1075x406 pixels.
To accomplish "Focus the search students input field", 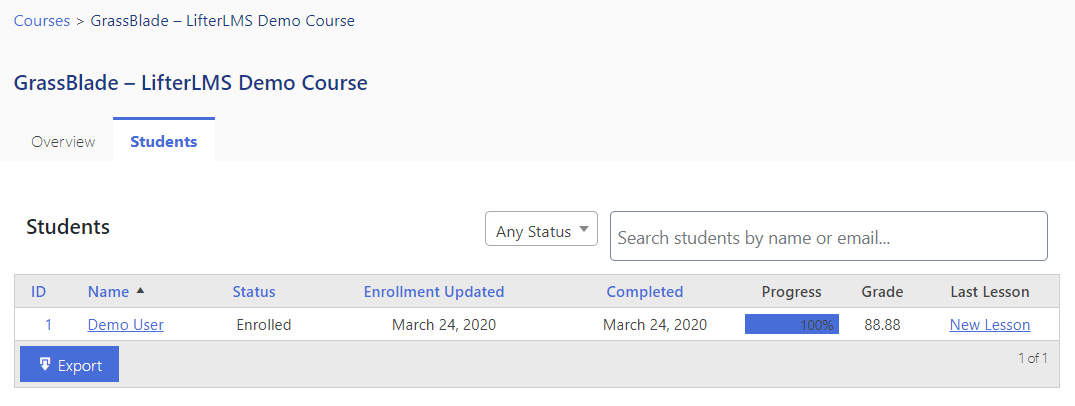I will (829, 236).
